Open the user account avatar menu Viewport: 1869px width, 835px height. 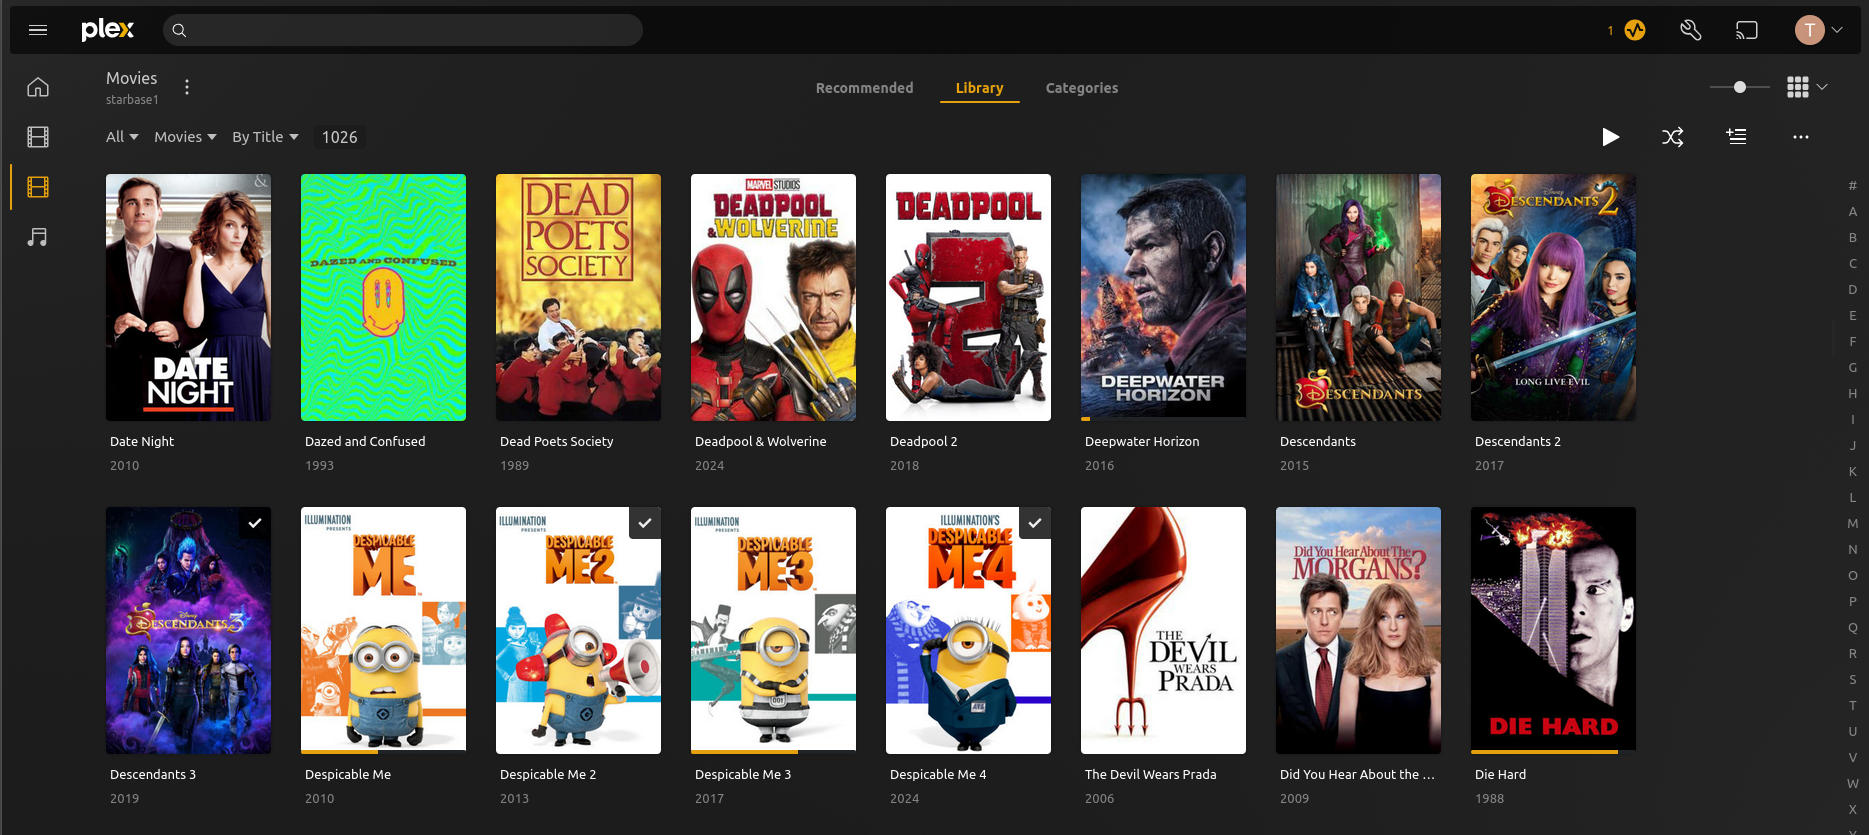tap(1818, 30)
